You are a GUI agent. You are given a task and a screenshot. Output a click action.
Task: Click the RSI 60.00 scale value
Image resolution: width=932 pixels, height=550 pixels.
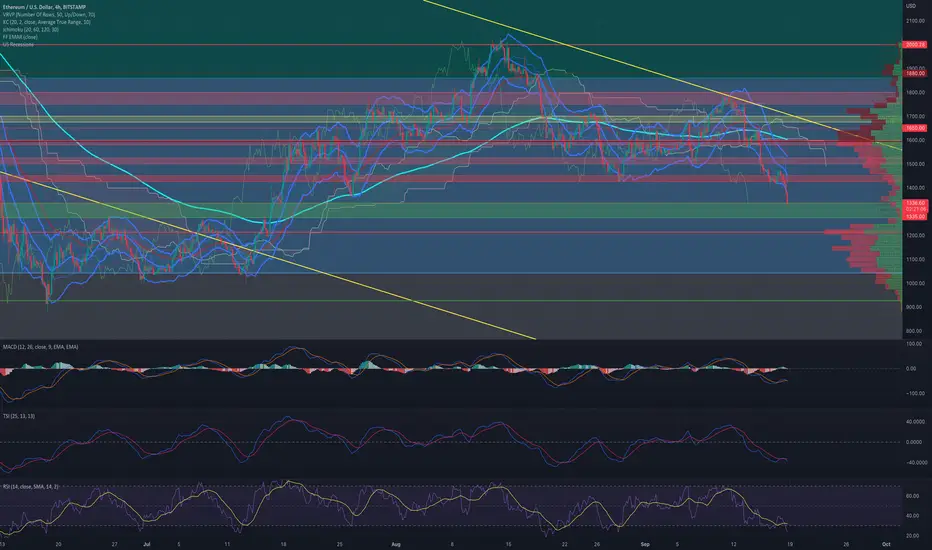point(912,496)
